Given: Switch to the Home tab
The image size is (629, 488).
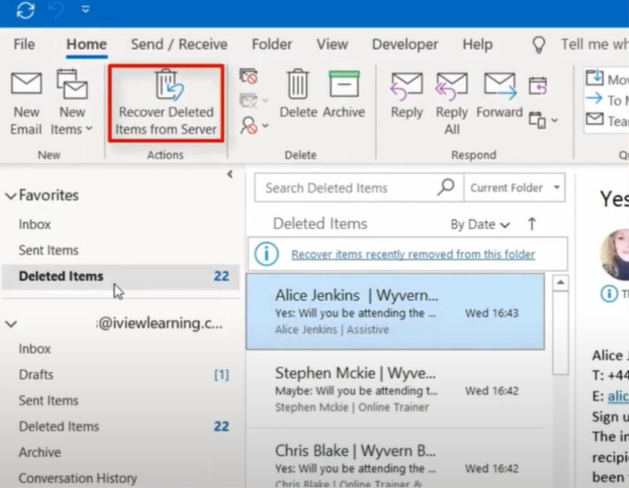Looking at the screenshot, I should pos(86,44).
